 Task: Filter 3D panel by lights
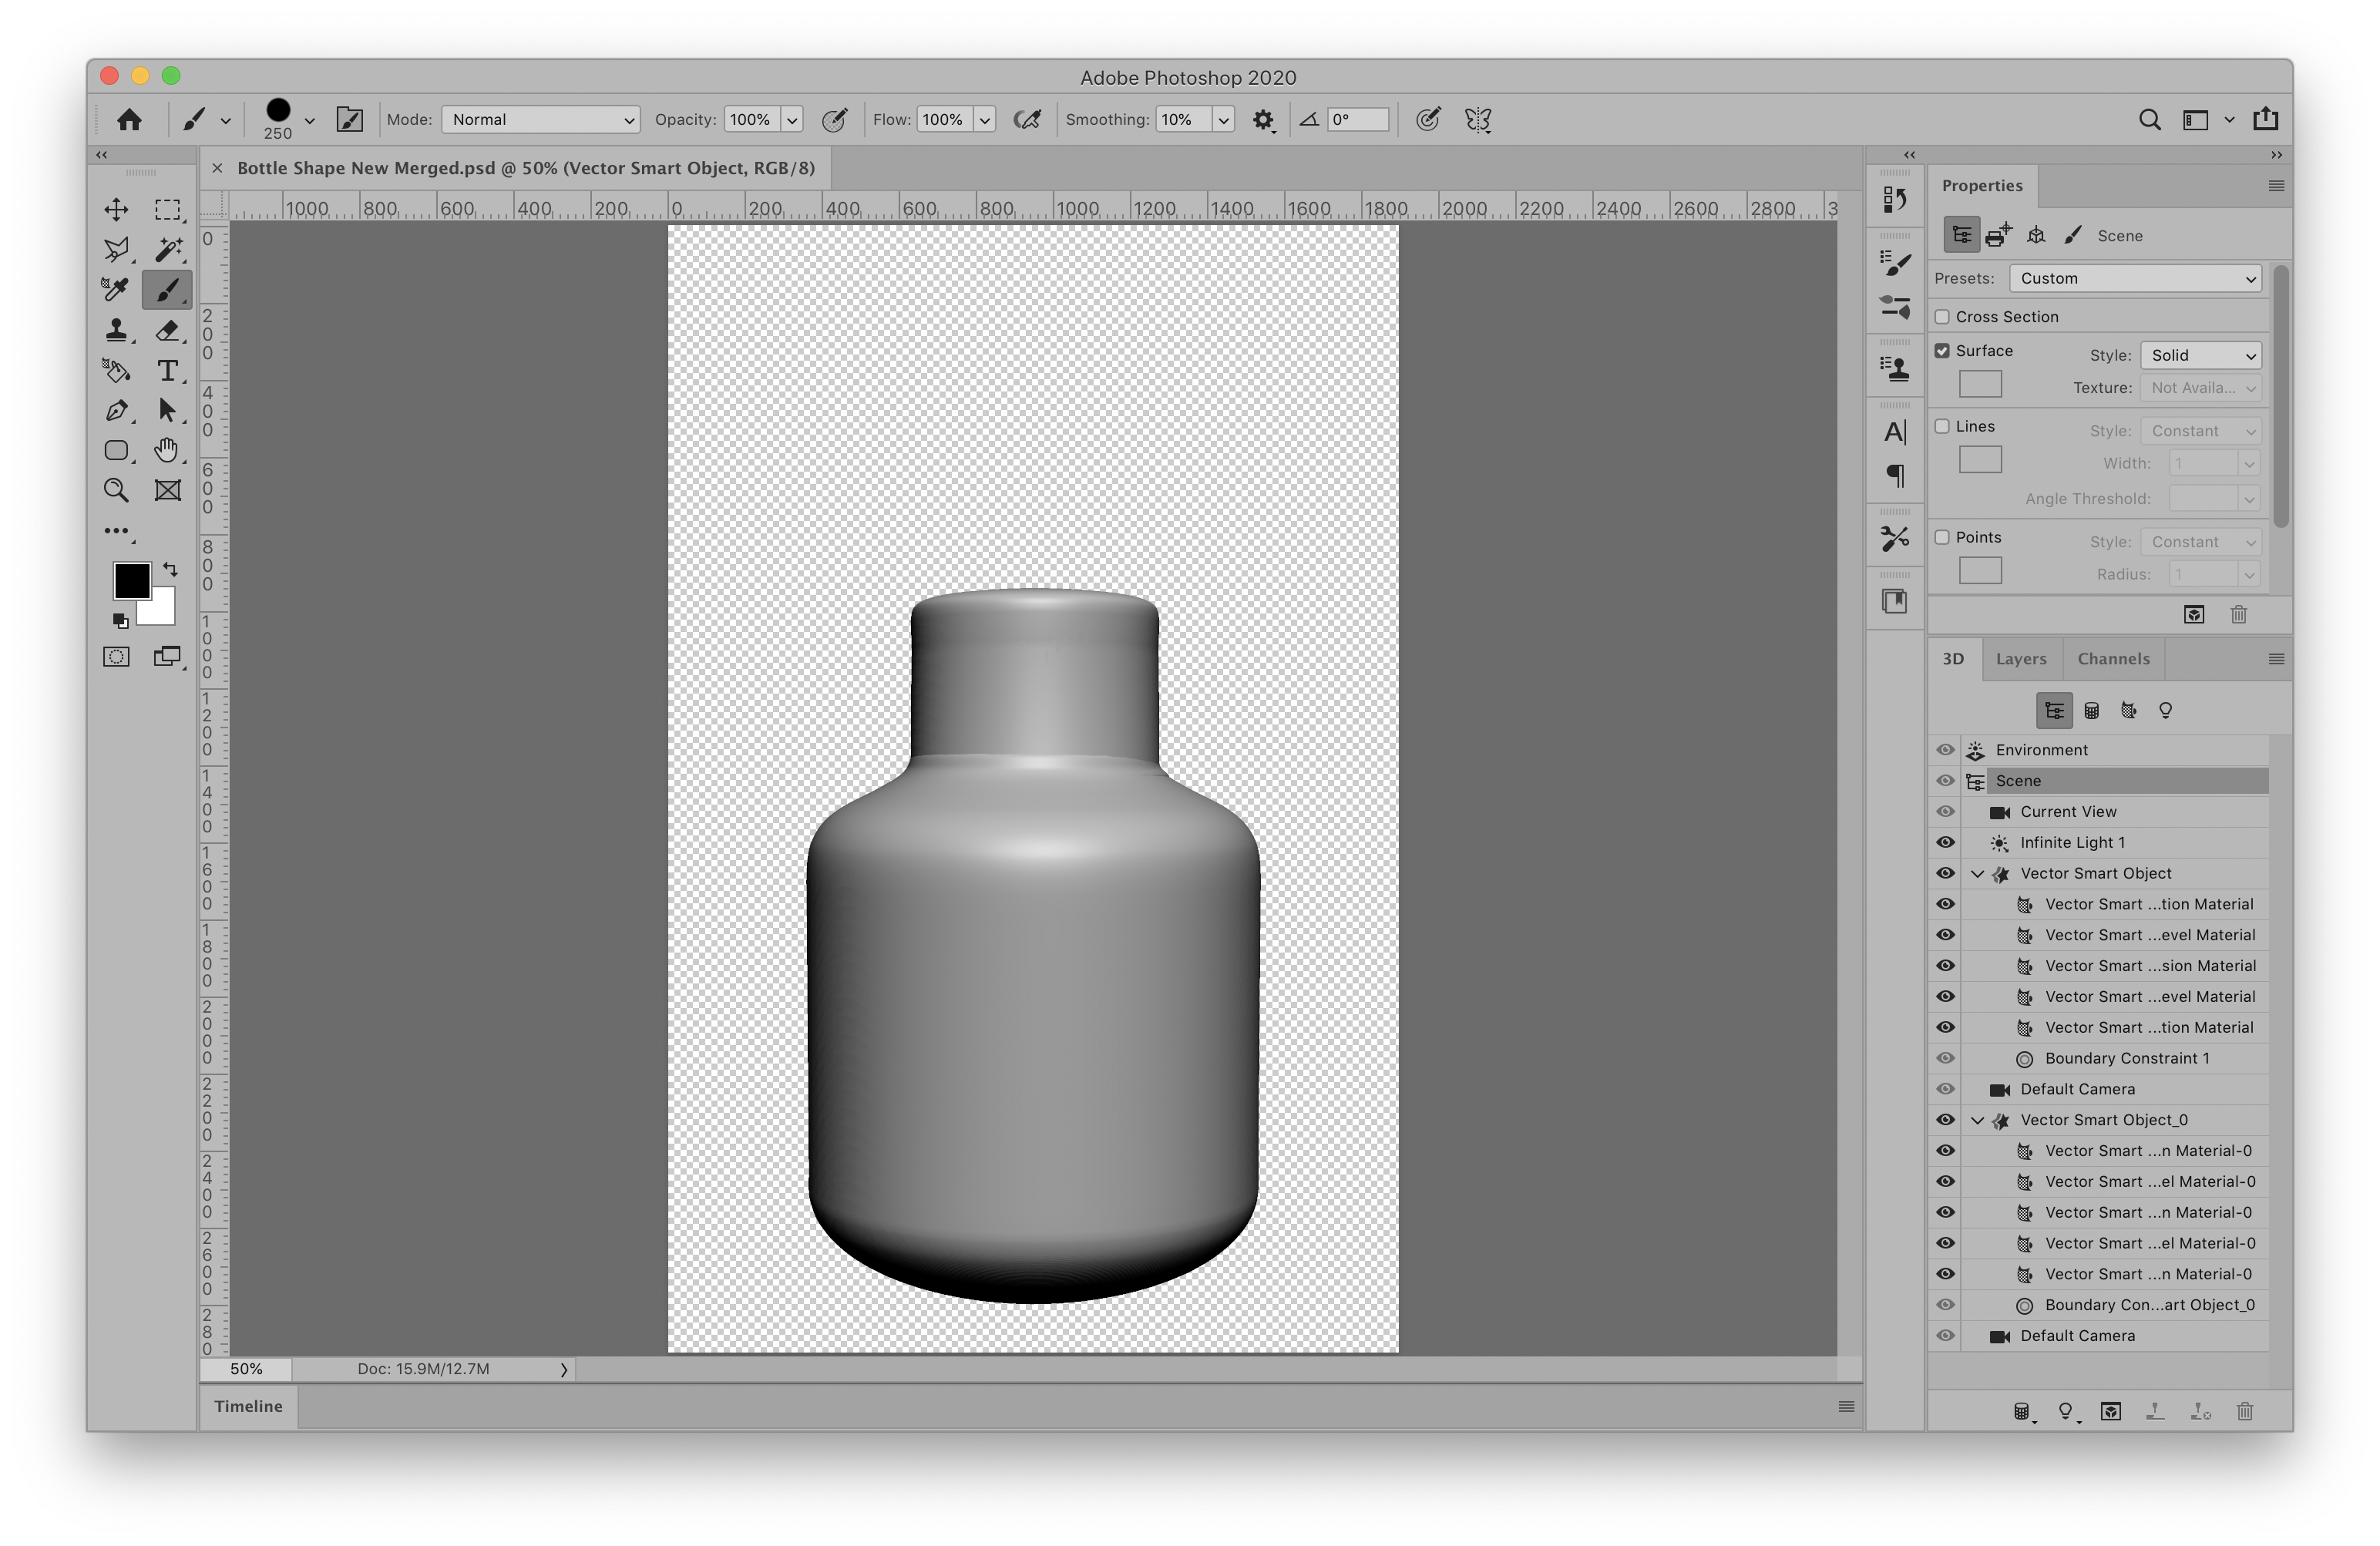2165,711
